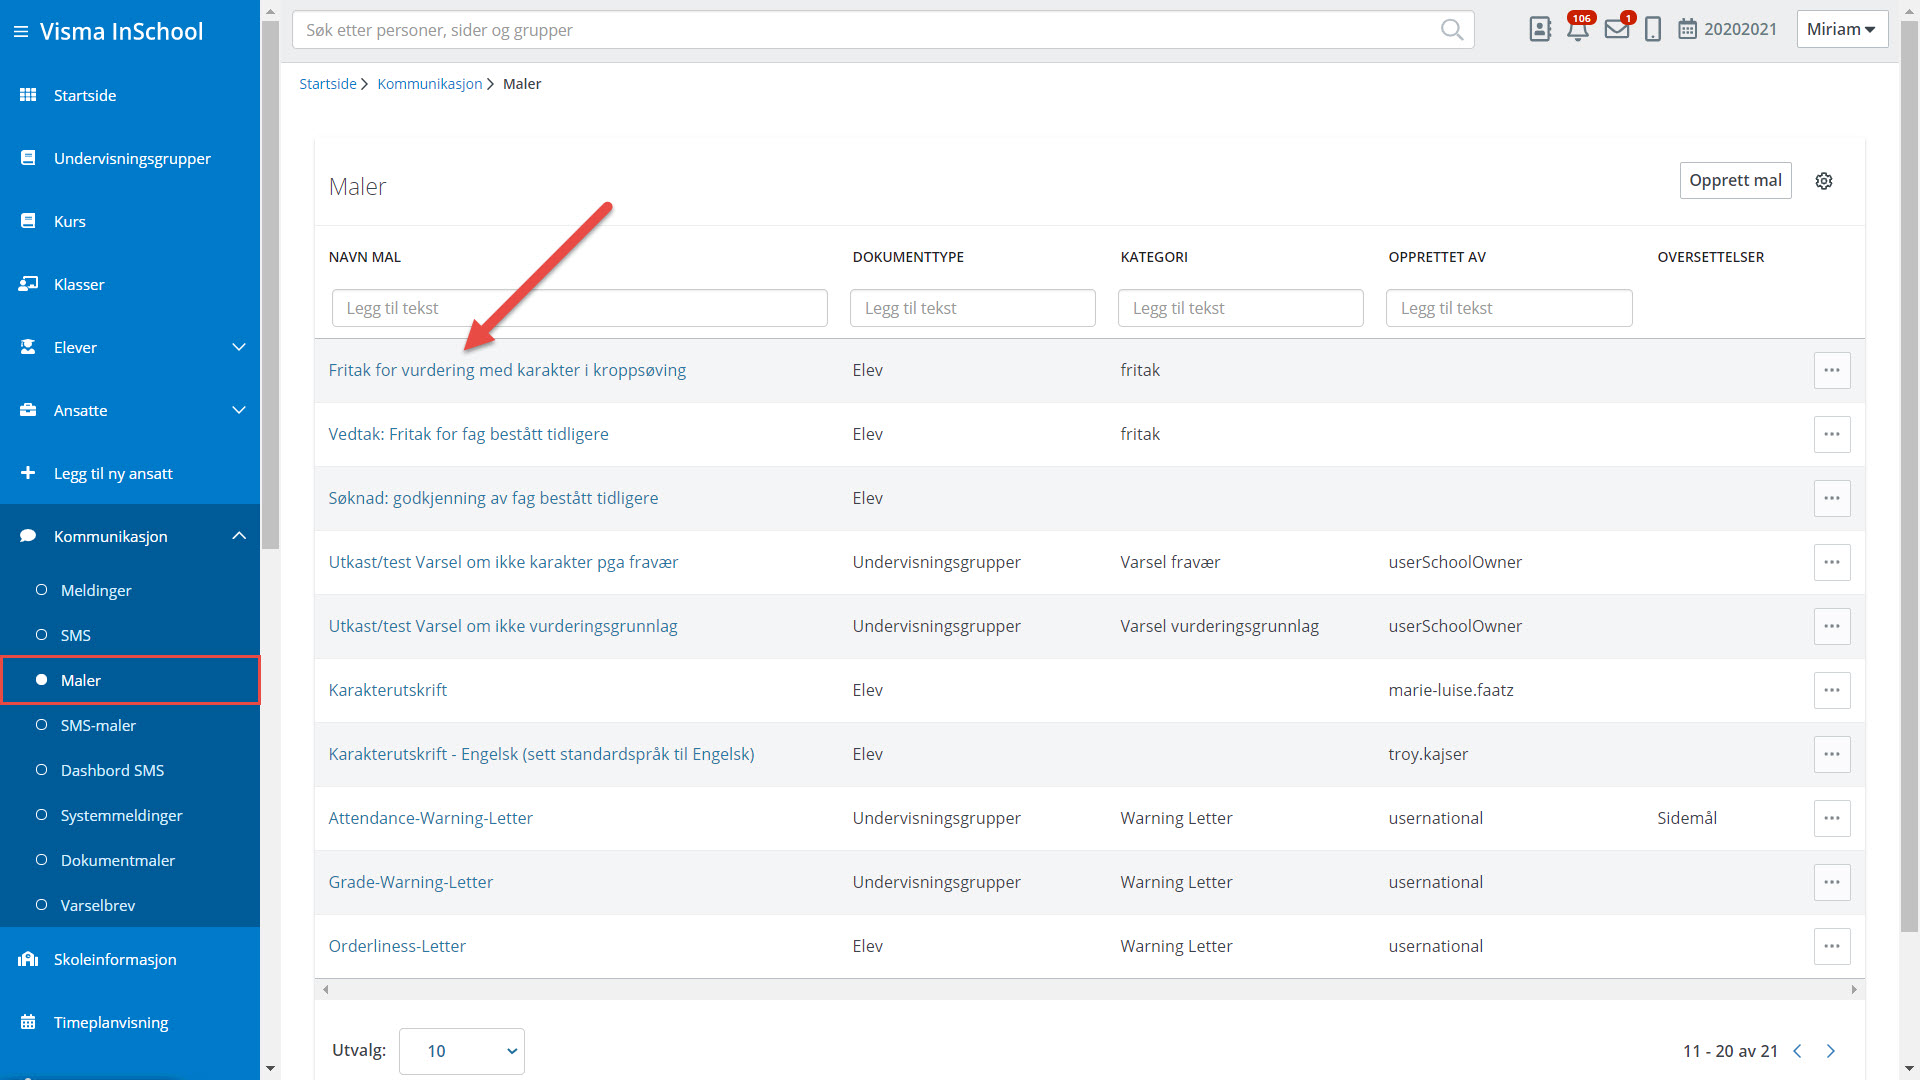Open the contacts card icon in header
The width and height of the screenshot is (1920, 1080).
pyautogui.click(x=1540, y=29)
